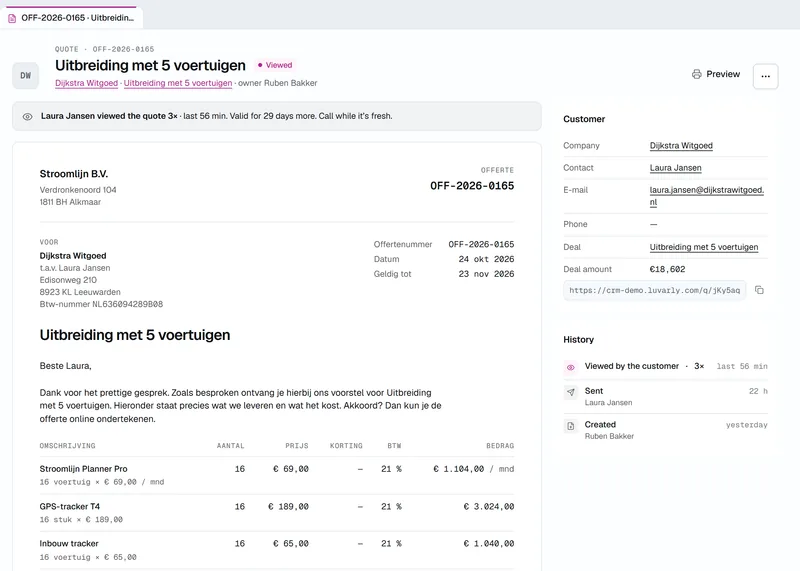800x571 pixels.
Task: Click the History section heading
Action: click(579, 340)
